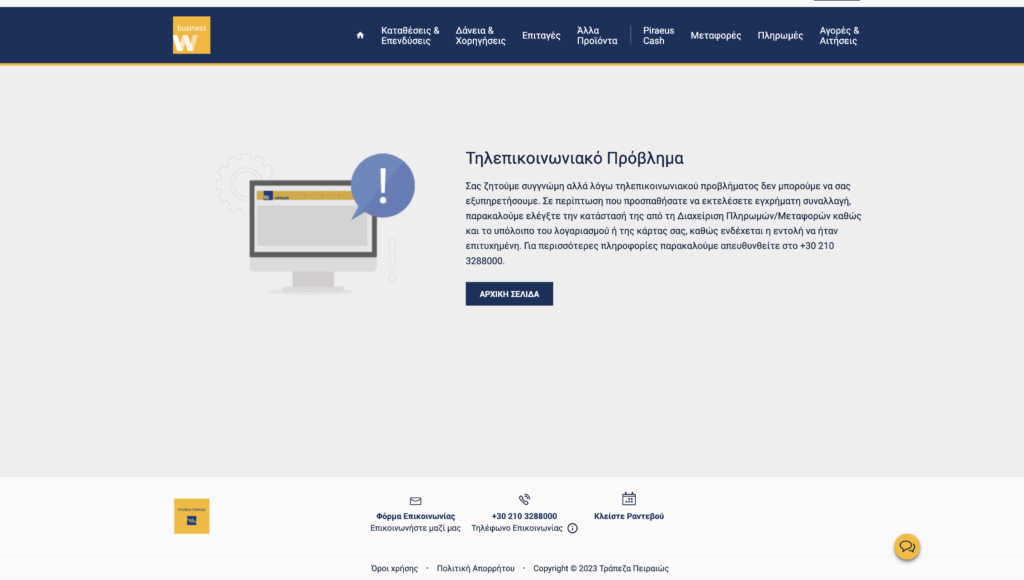Open the Πολιτική Απορρήτου link
This screenshot has height=580, width=1024.
point(475,568)
